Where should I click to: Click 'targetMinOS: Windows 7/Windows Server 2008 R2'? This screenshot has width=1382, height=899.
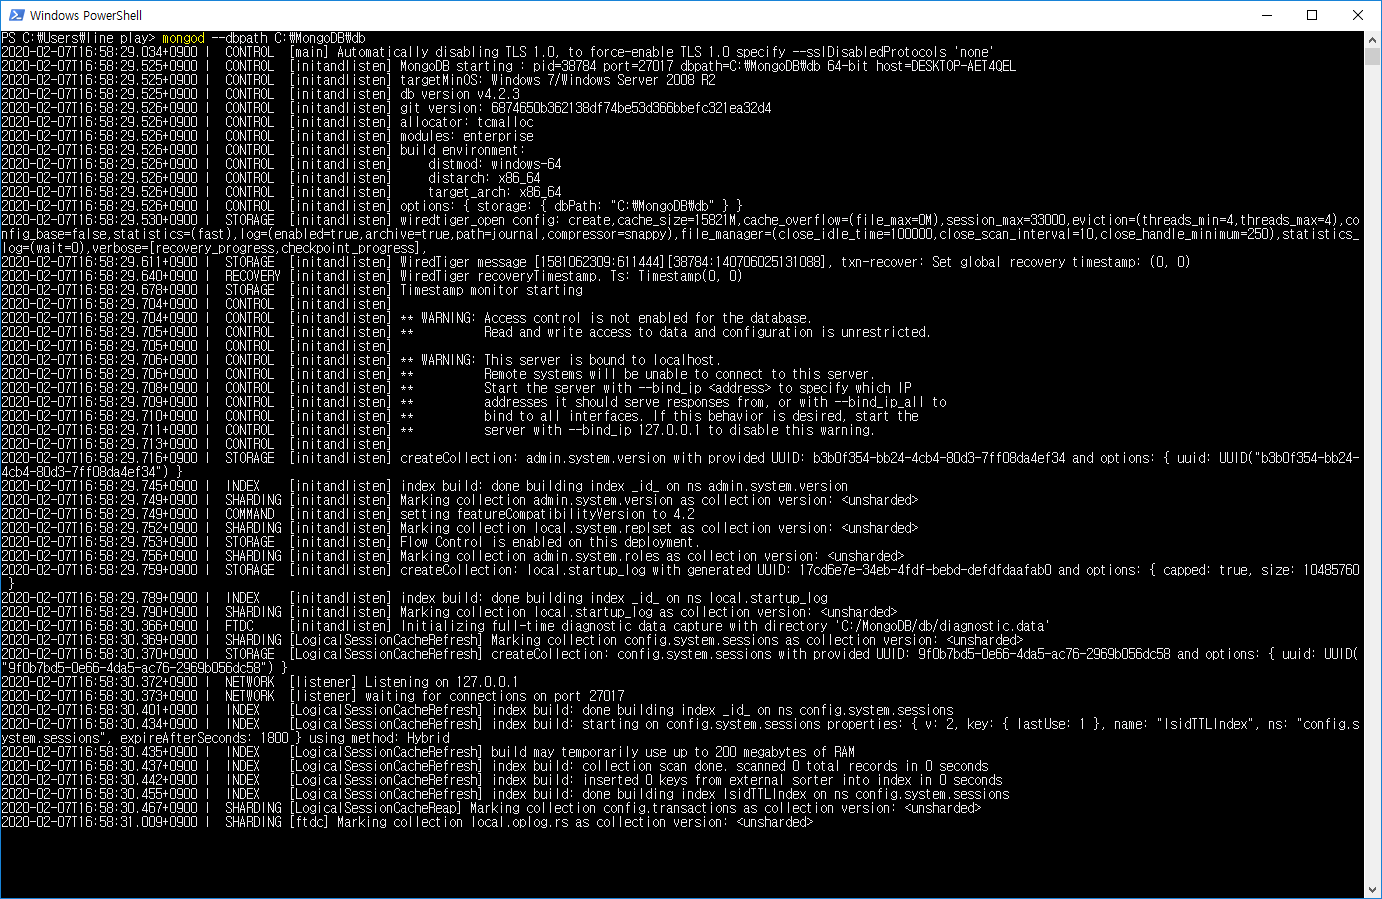pyautogui.click(x=558, y=80)
